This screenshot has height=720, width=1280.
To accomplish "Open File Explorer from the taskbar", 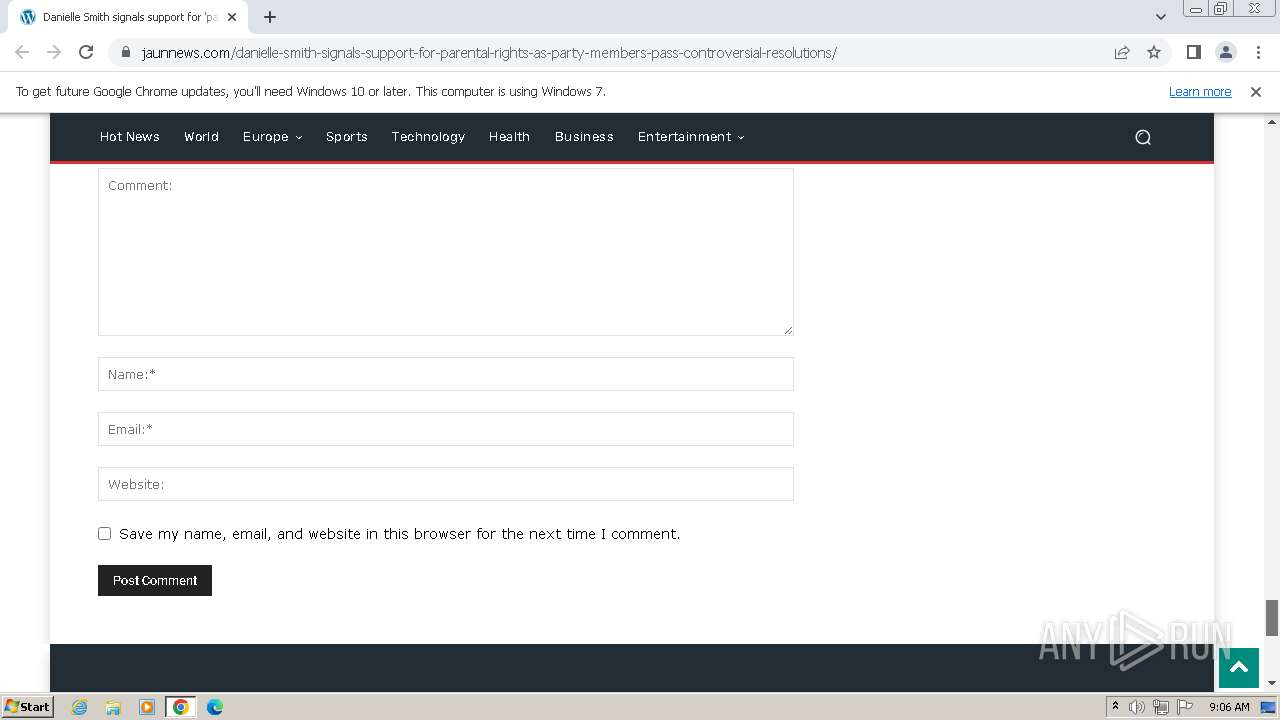I will (x=113, y=707).
